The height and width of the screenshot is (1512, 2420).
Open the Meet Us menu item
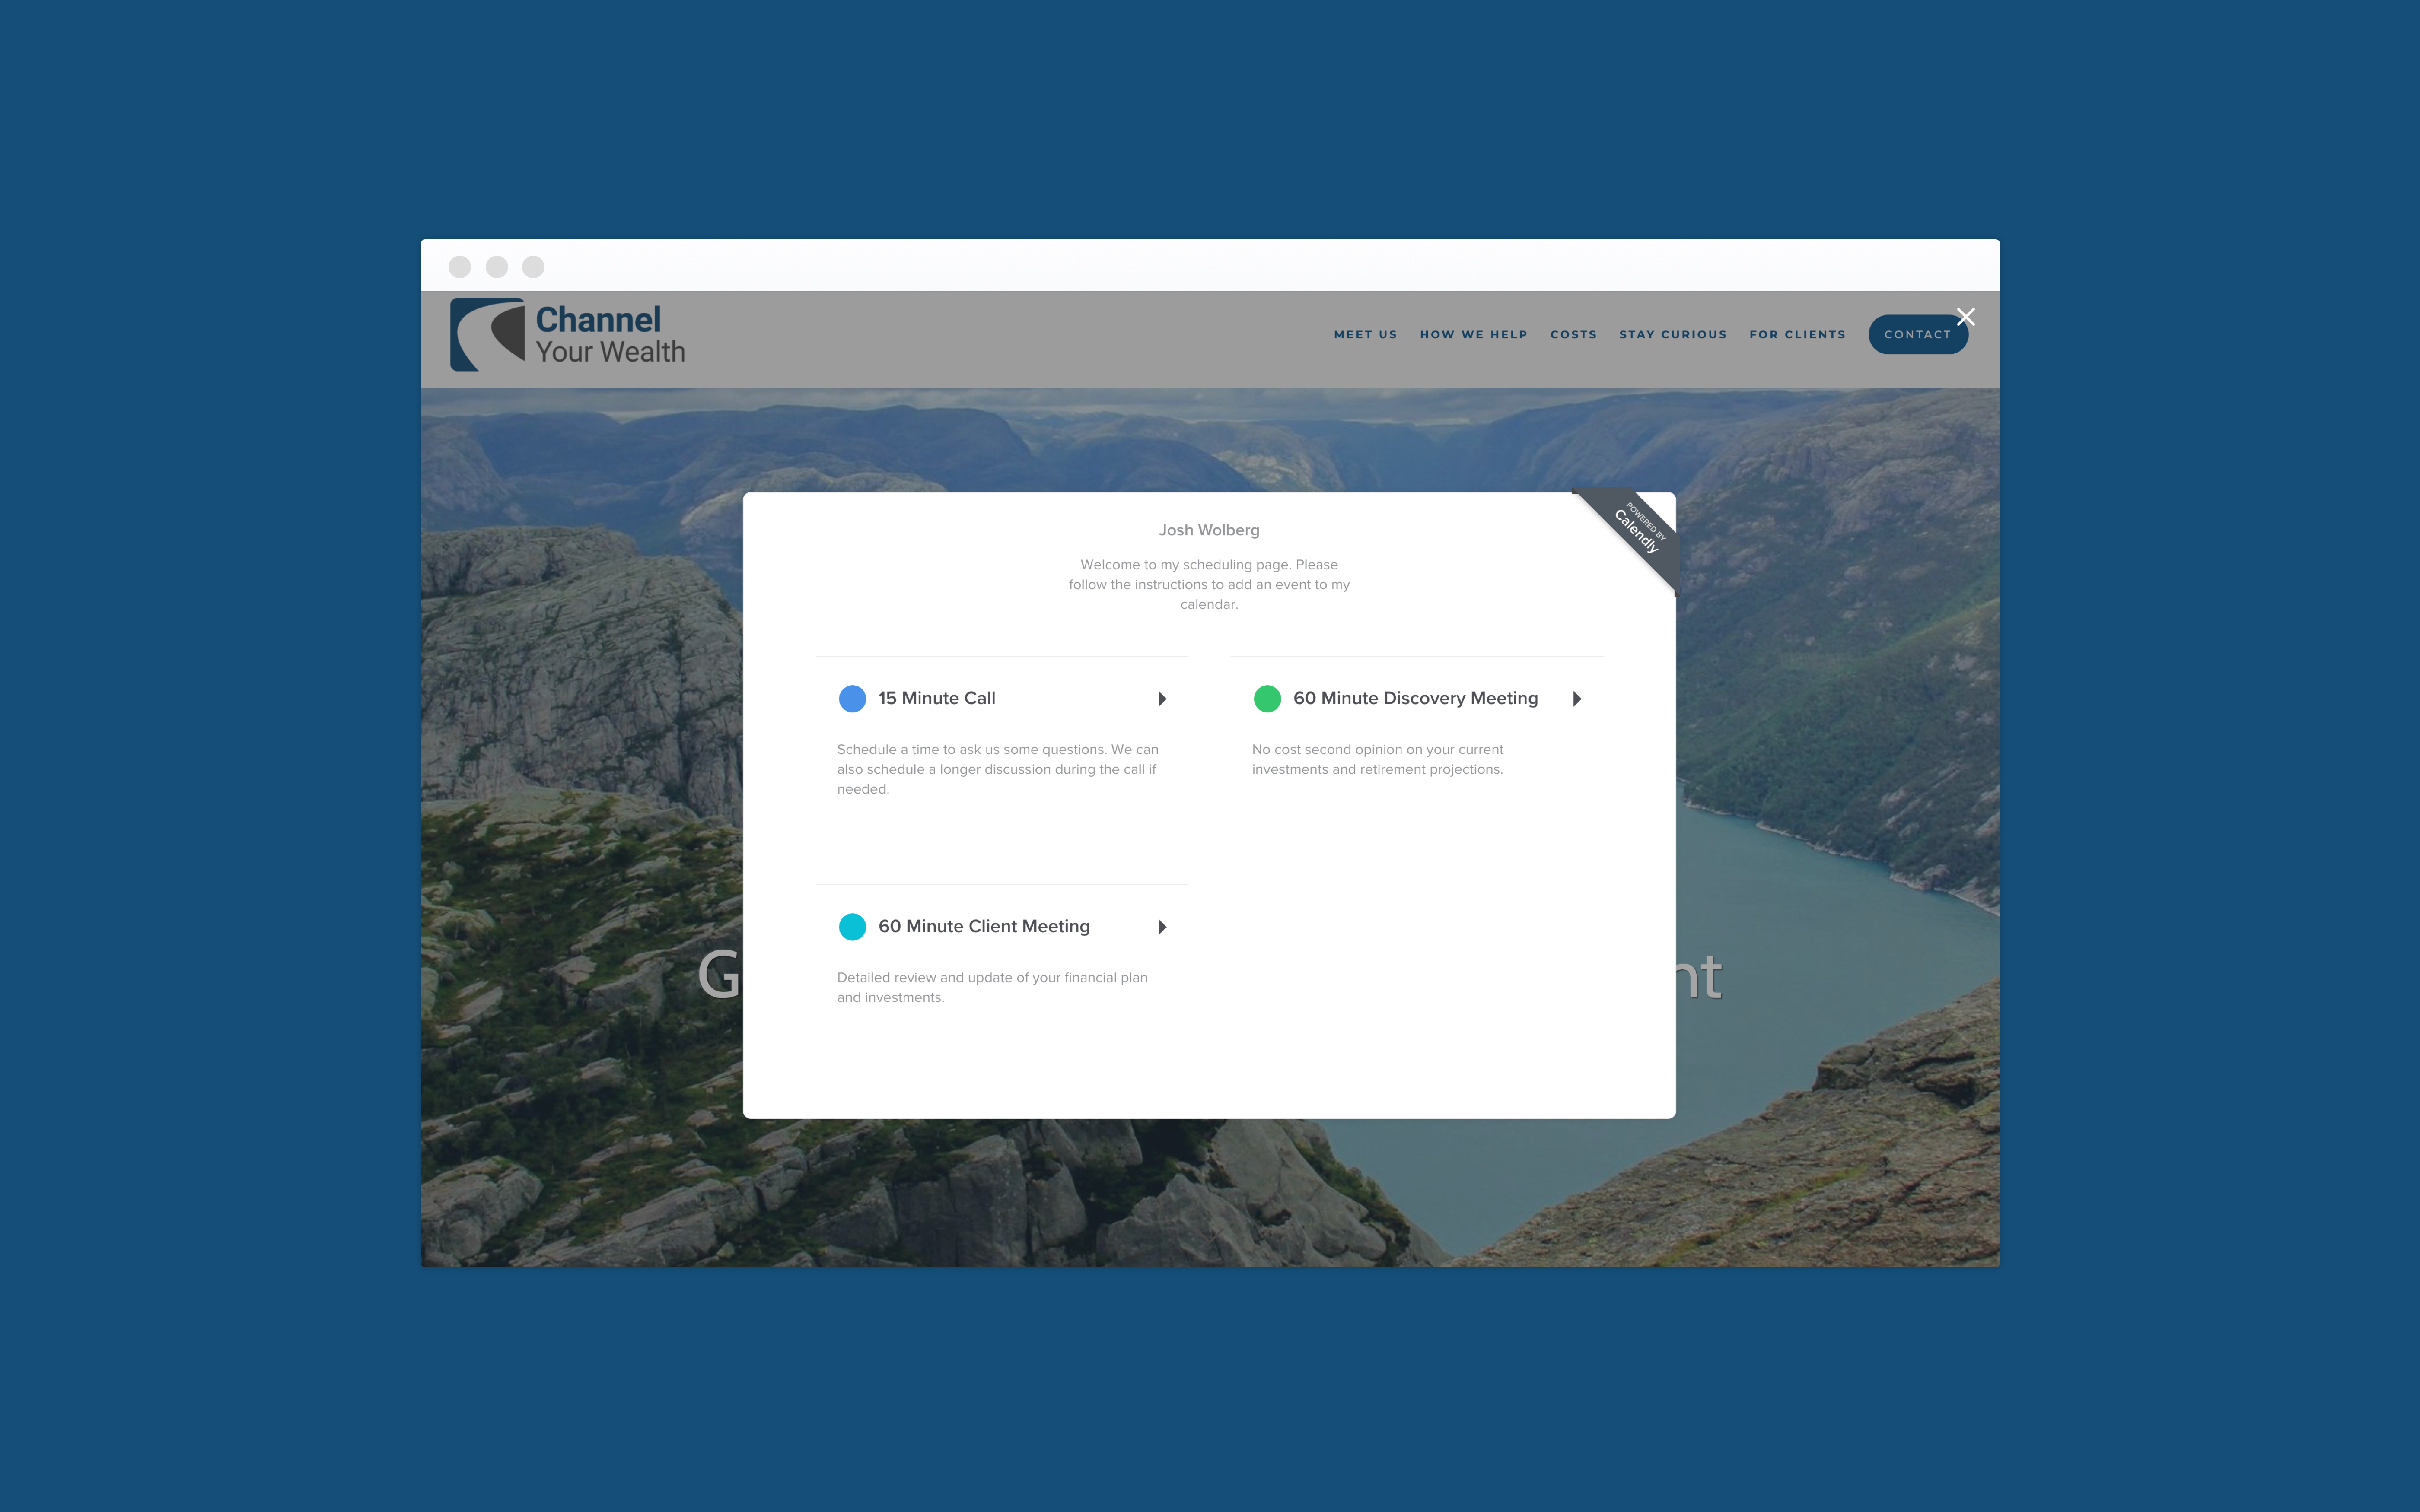point(1365,335)
